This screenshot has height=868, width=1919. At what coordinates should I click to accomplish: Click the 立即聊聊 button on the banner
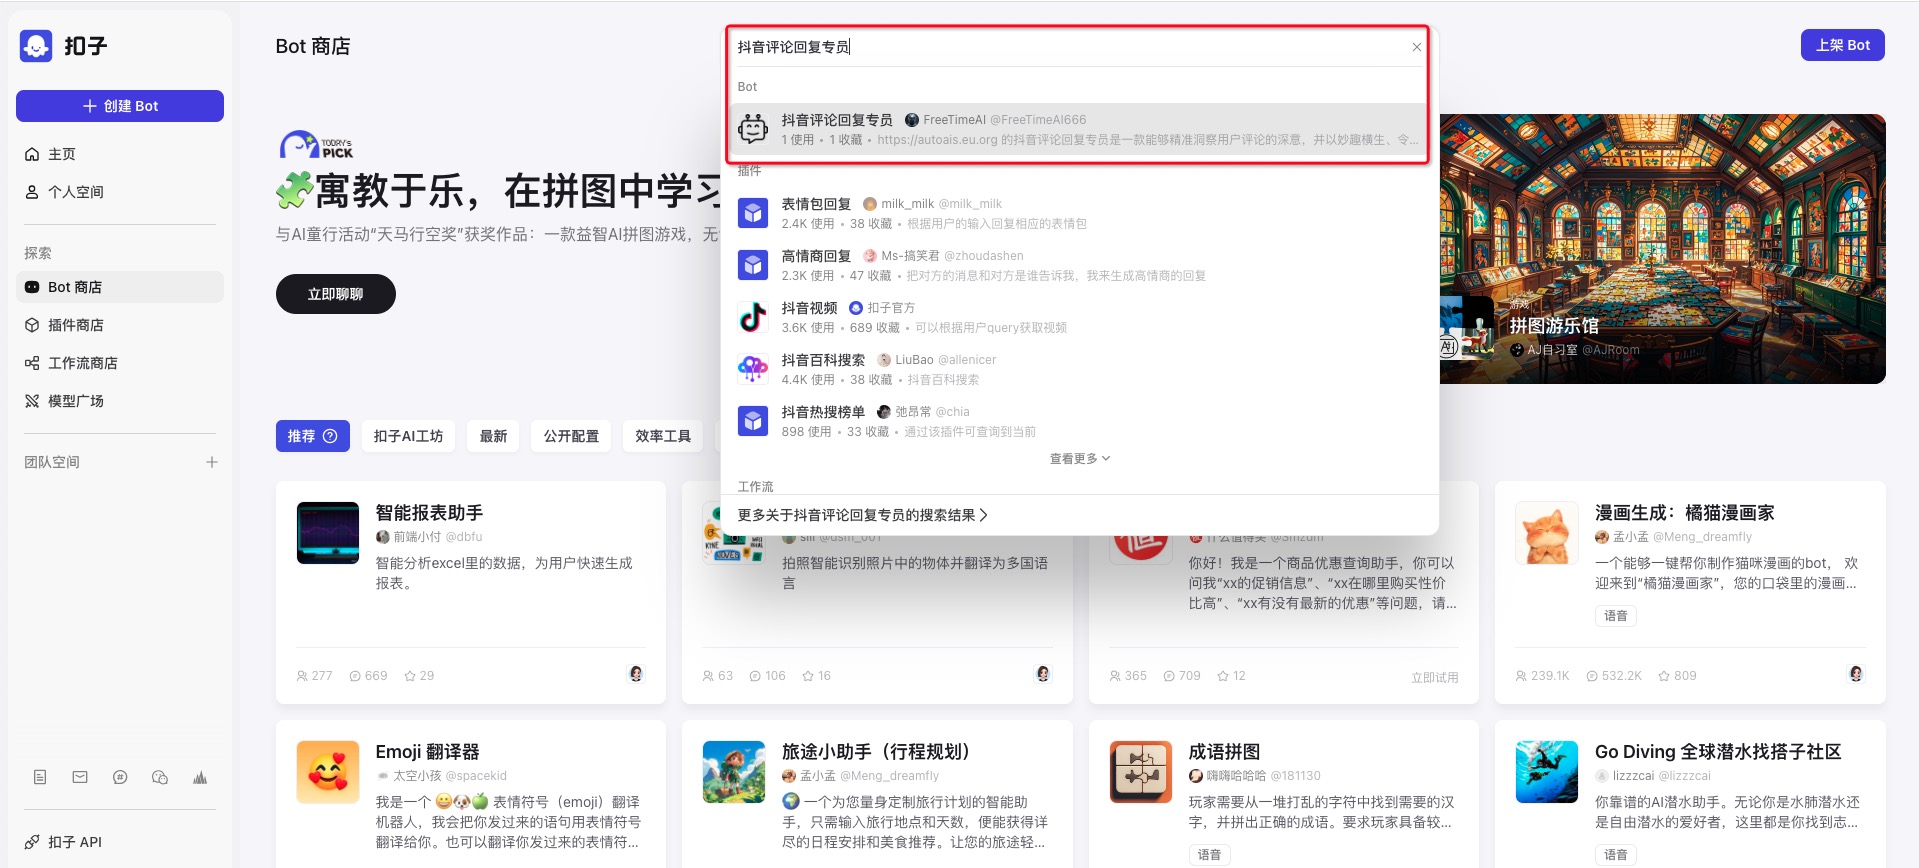335,294
